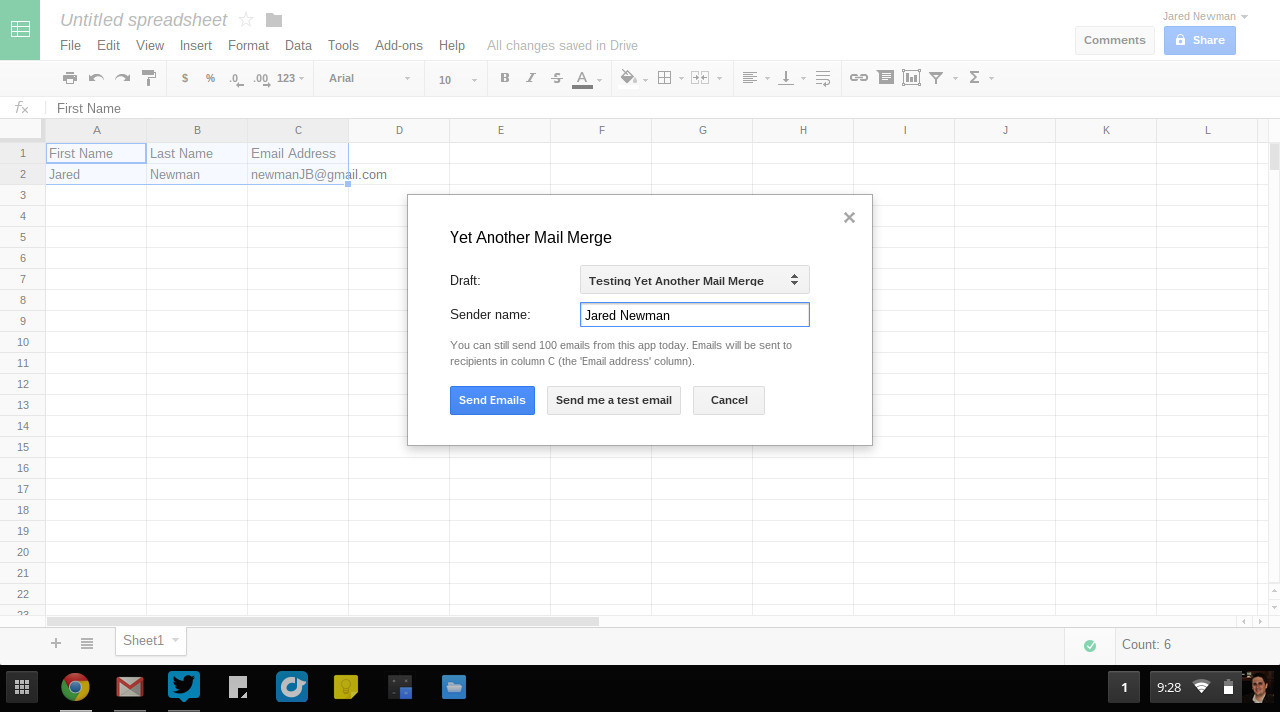Toggle italic text formatting

(531, 78)
